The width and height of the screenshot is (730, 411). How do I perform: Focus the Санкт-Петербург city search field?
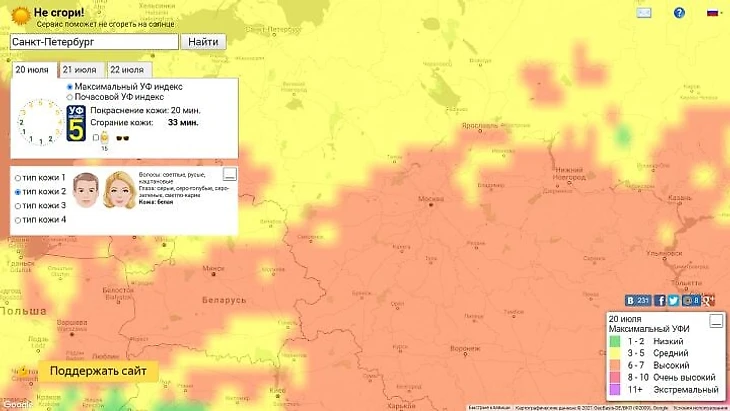point(94,42)
